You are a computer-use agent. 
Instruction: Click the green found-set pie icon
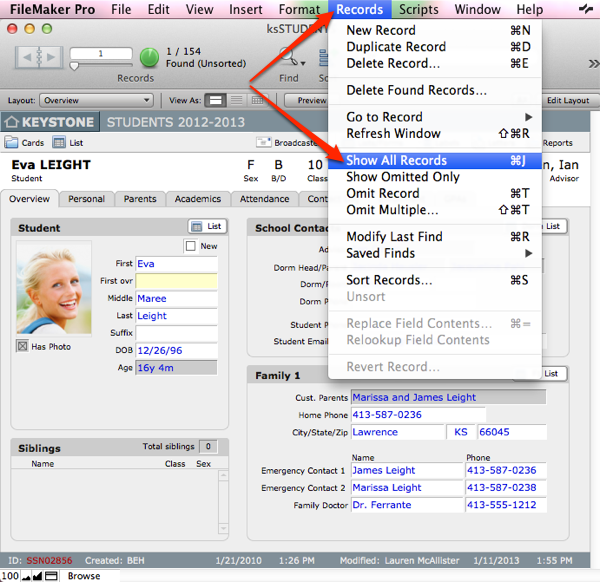[148, 56]
